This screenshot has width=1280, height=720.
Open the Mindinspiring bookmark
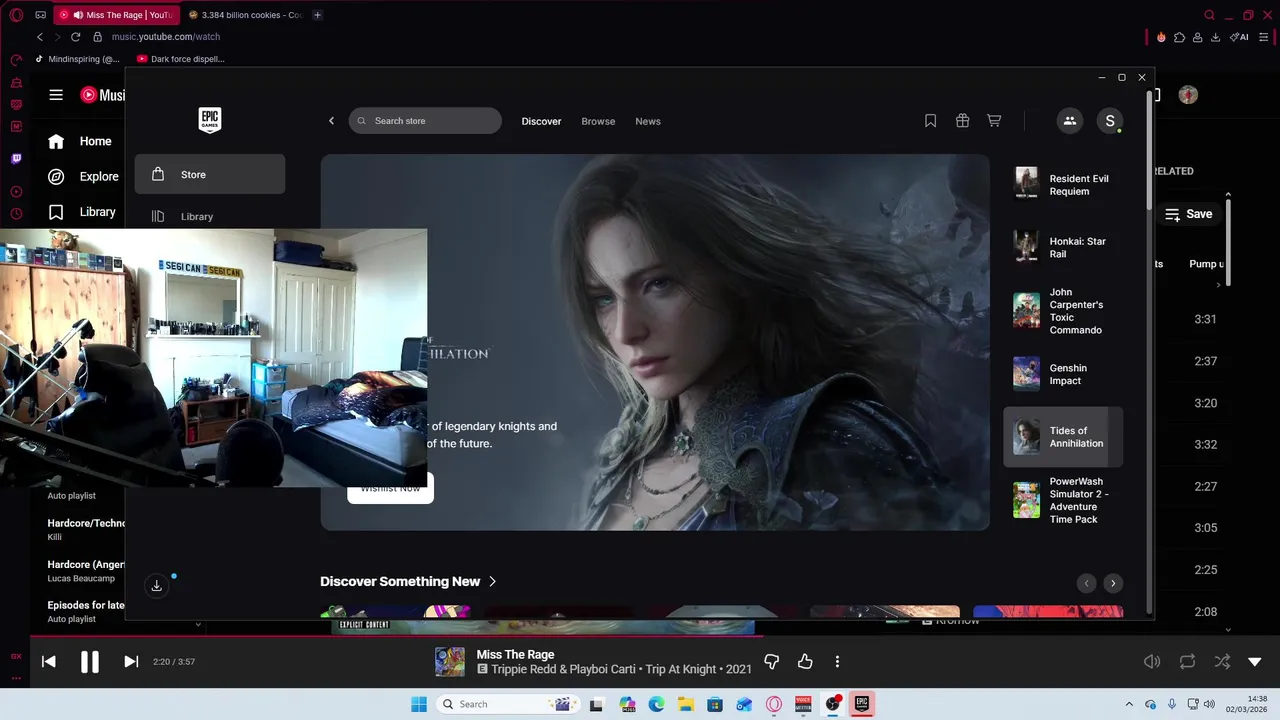tap(77, 59)
